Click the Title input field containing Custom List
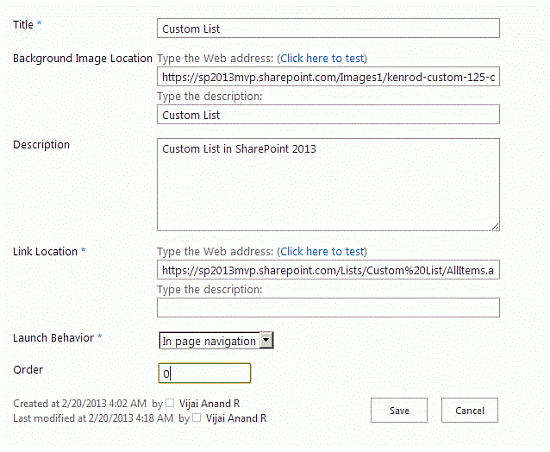The image size is (550, 452). click(x=328, y=28)
